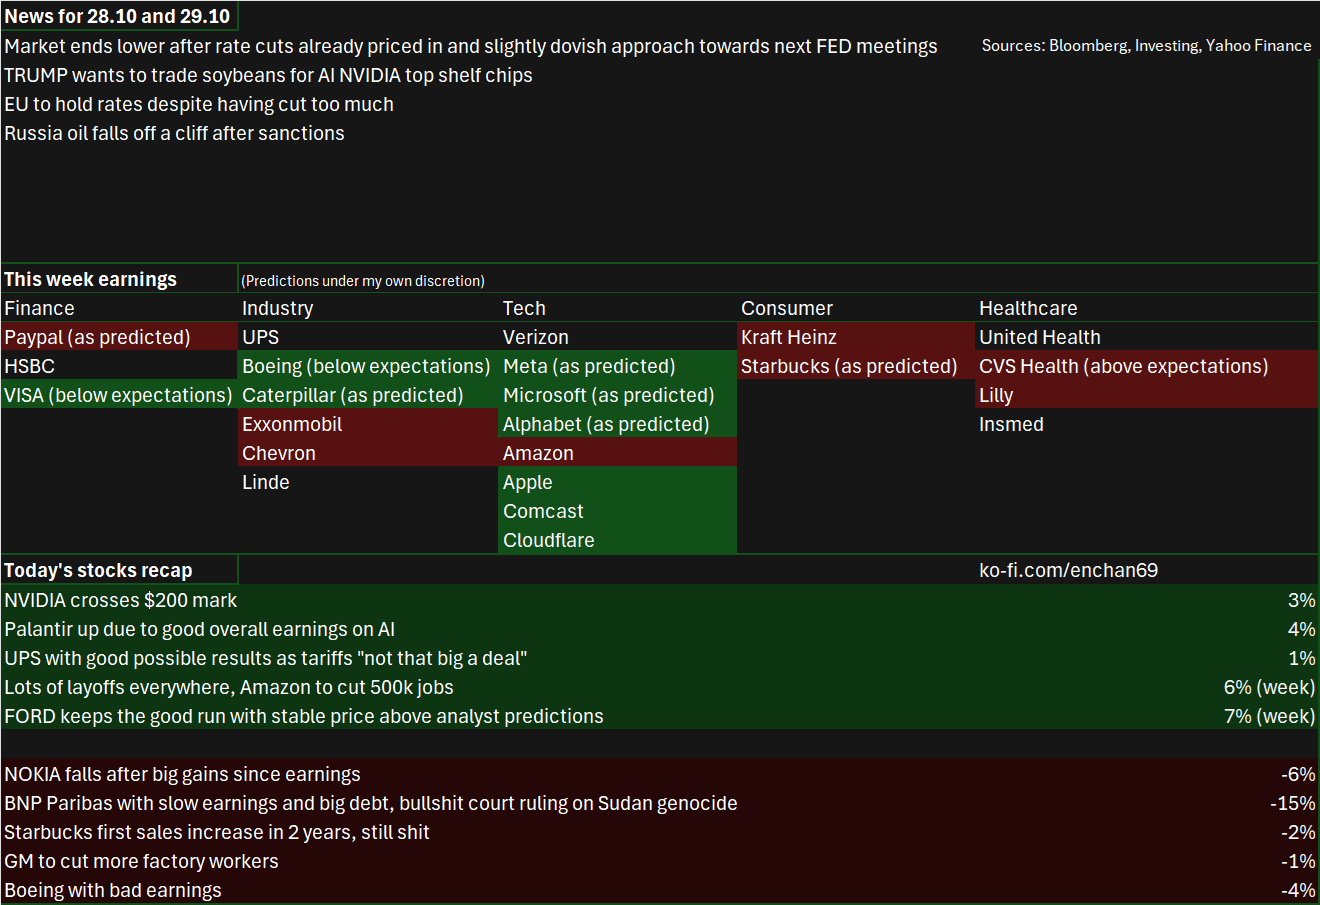The width and height of the screenshot is (1320, 905).
Task: Click the Sources: Bloomberg, Investing, Yahoo Finance cell
Action: [x=1146, y=46]
